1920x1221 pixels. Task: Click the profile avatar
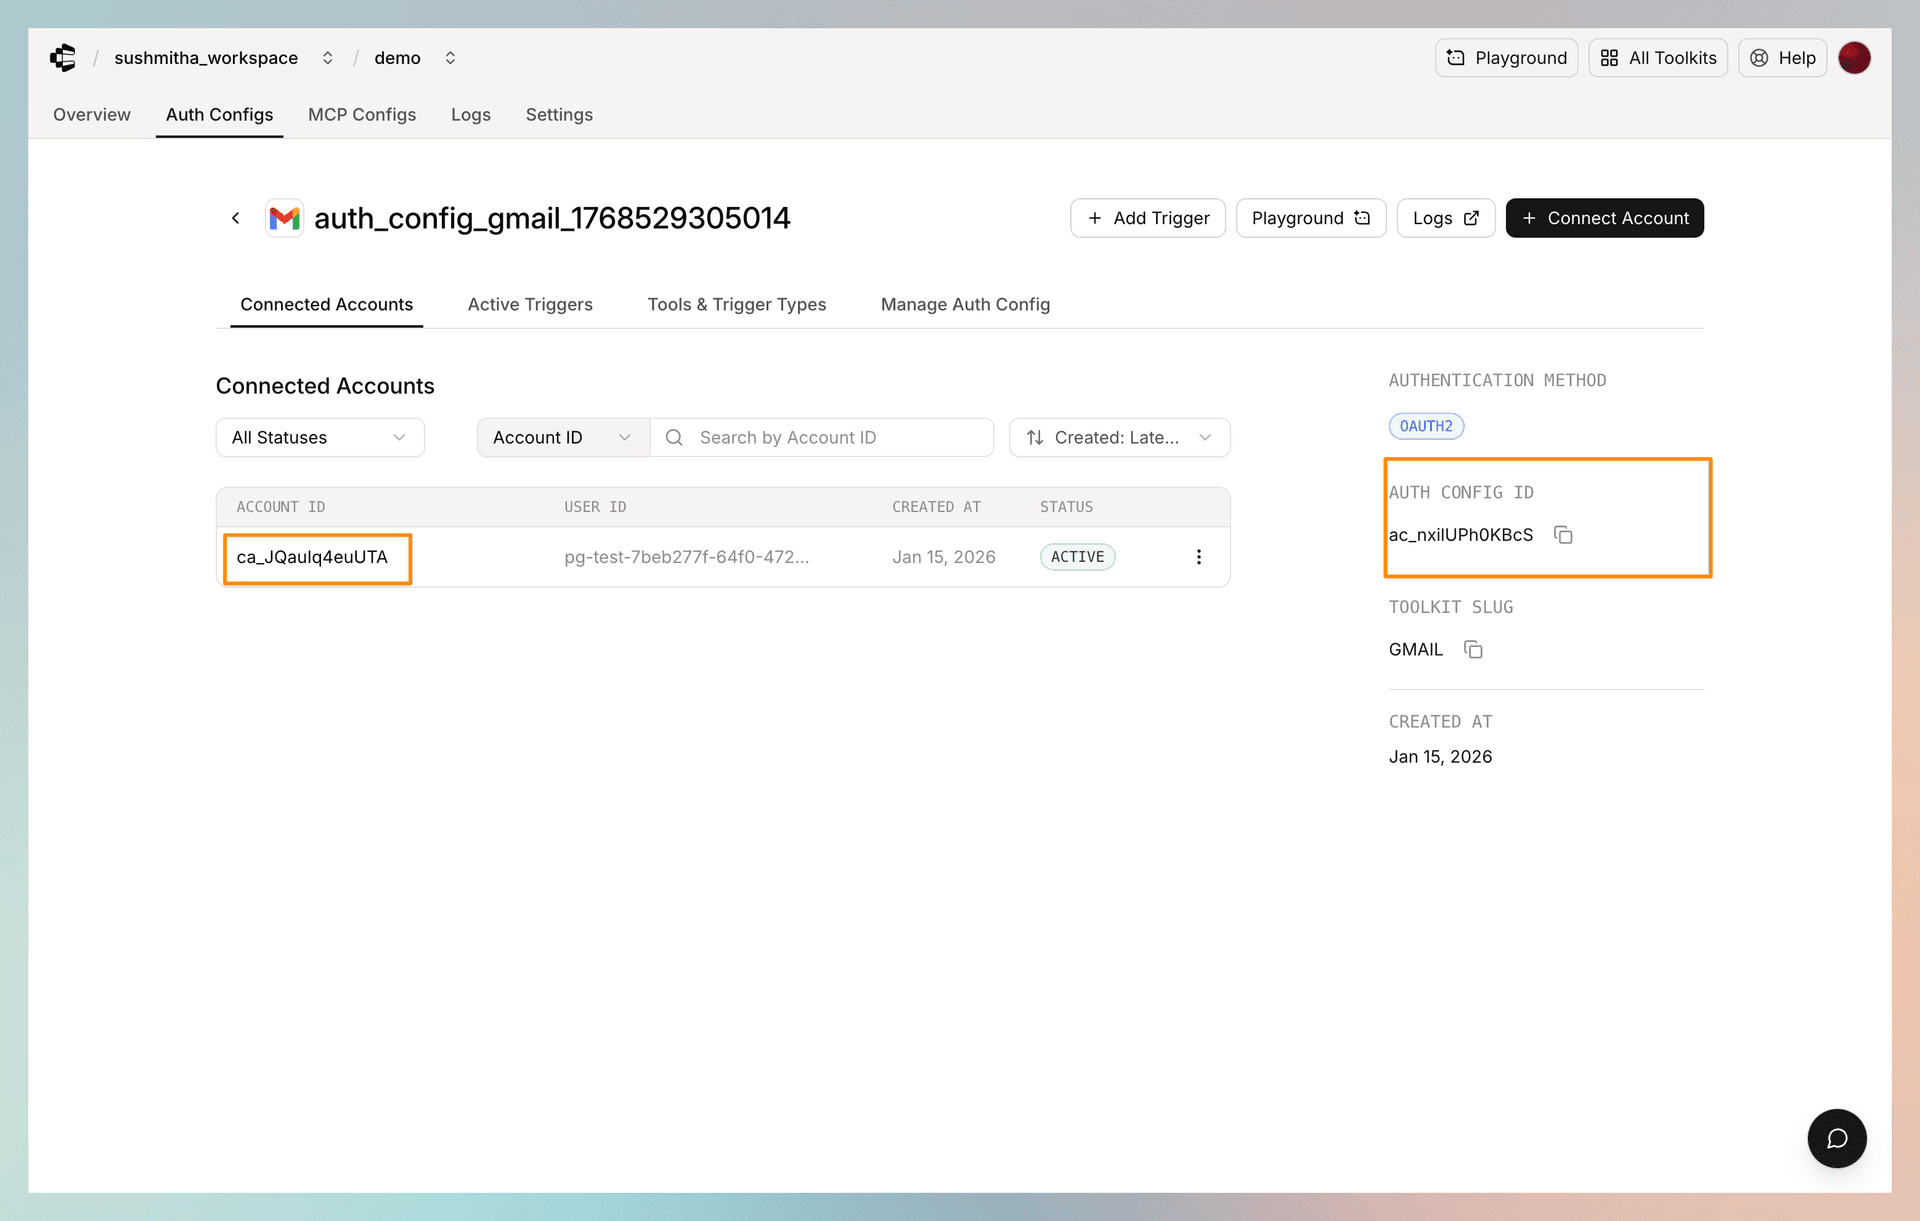(1855, 57)
